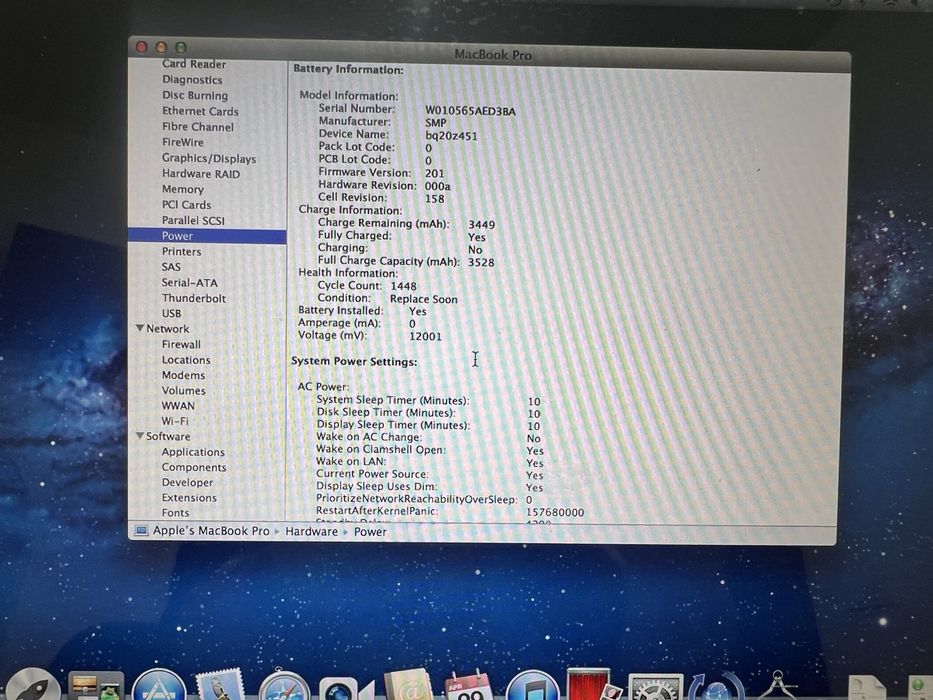Select Parallel SCSI in the sidebar
Screen dimensions: 933x700
(193, 220)
